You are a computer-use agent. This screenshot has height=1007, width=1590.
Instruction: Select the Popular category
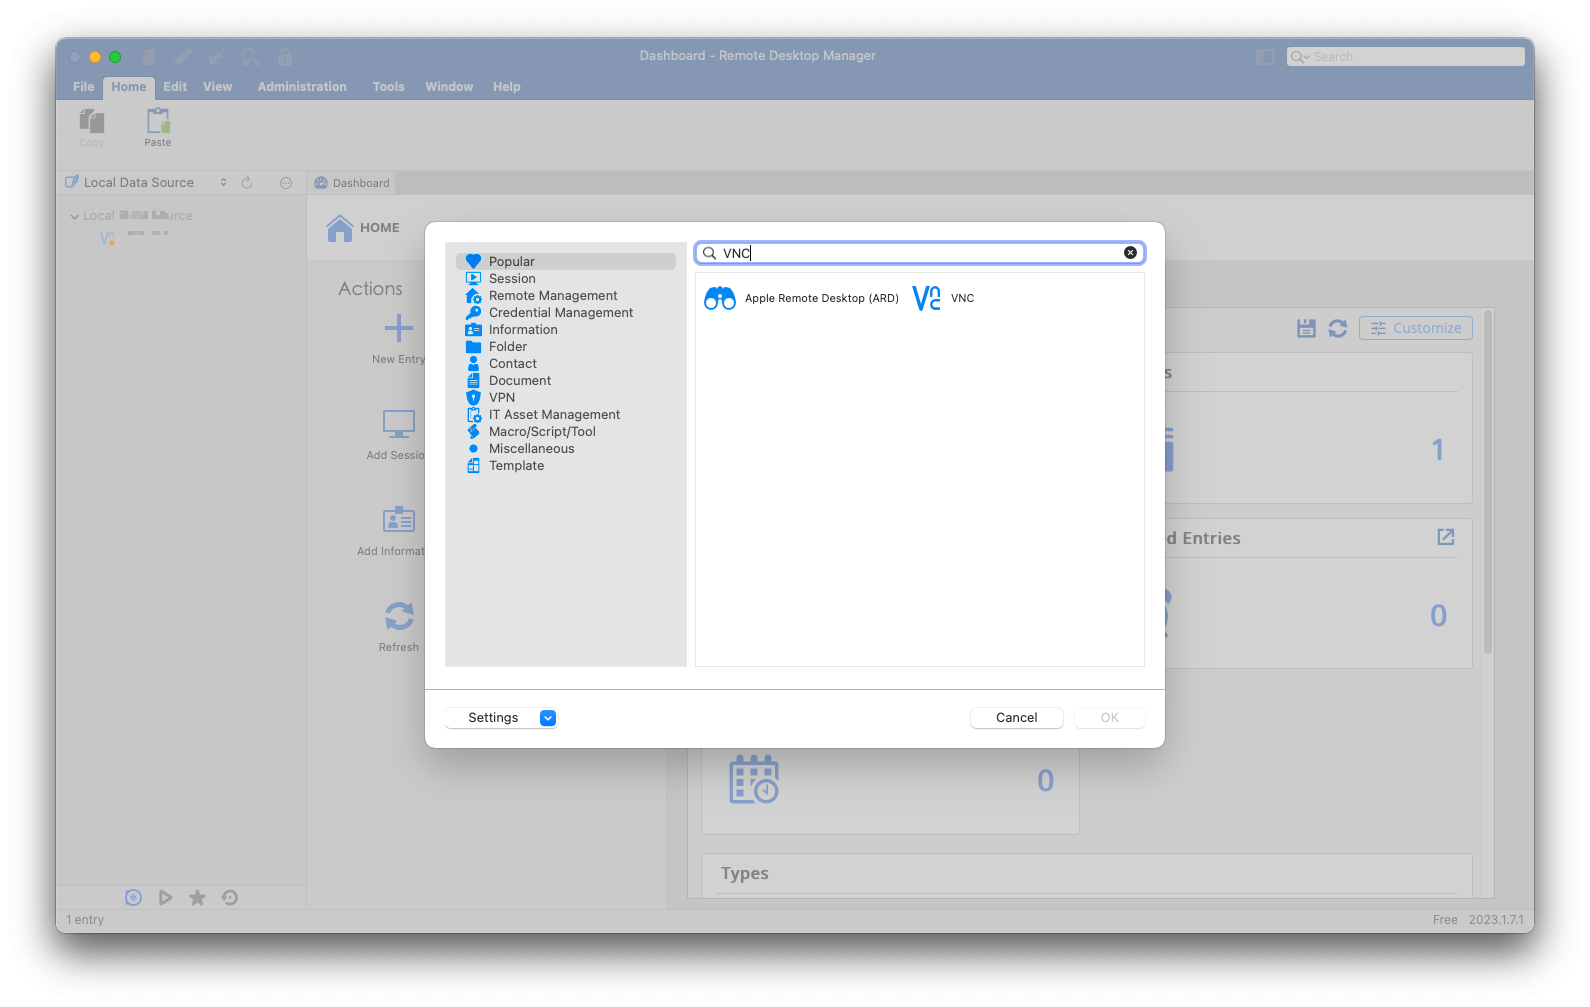click(x=566, y=262)
